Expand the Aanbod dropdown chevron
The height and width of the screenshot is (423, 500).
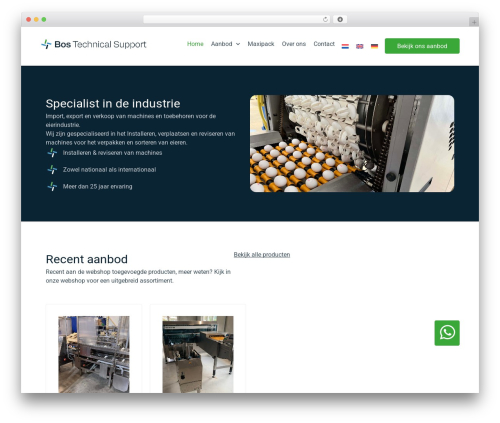[x=238, y=44]
